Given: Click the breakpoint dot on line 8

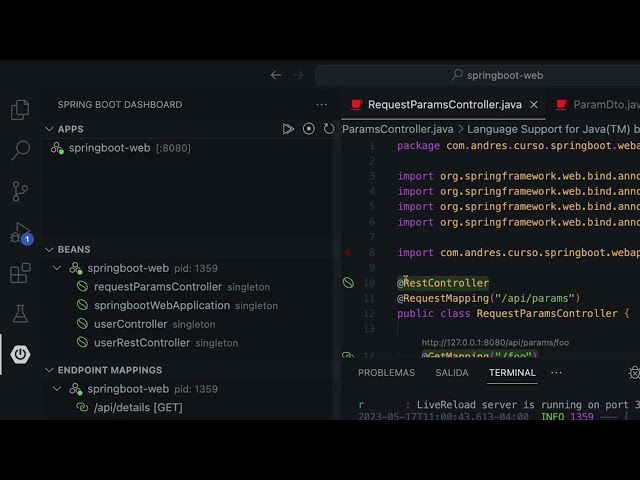Looking at the screenshot, I should coord(348,252).
